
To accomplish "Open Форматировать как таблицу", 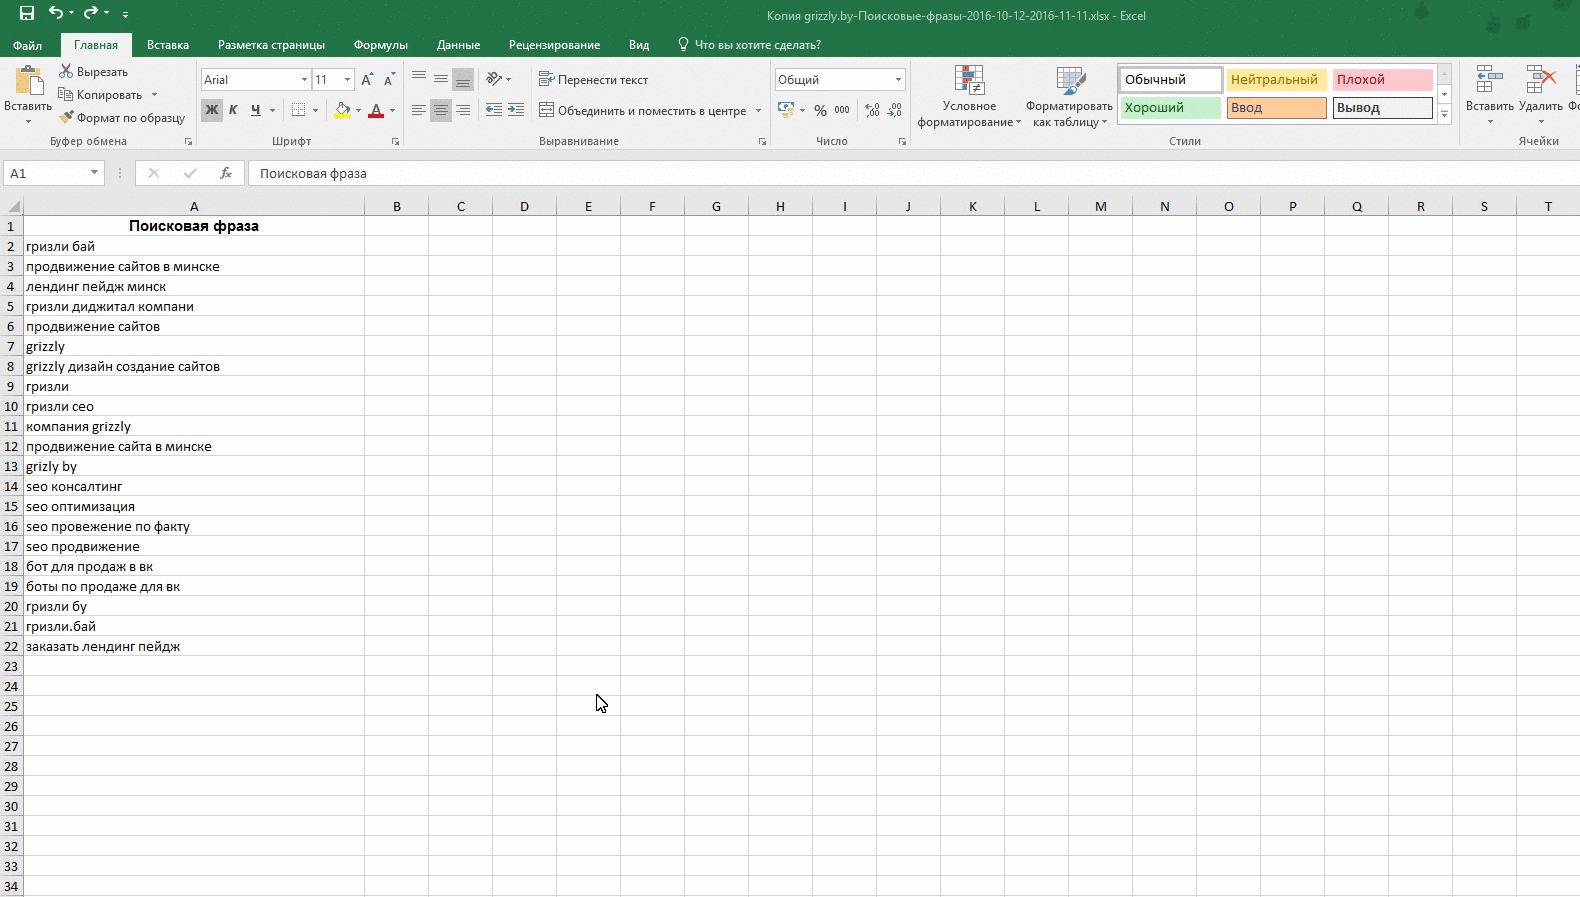I will coord(1069,96).
